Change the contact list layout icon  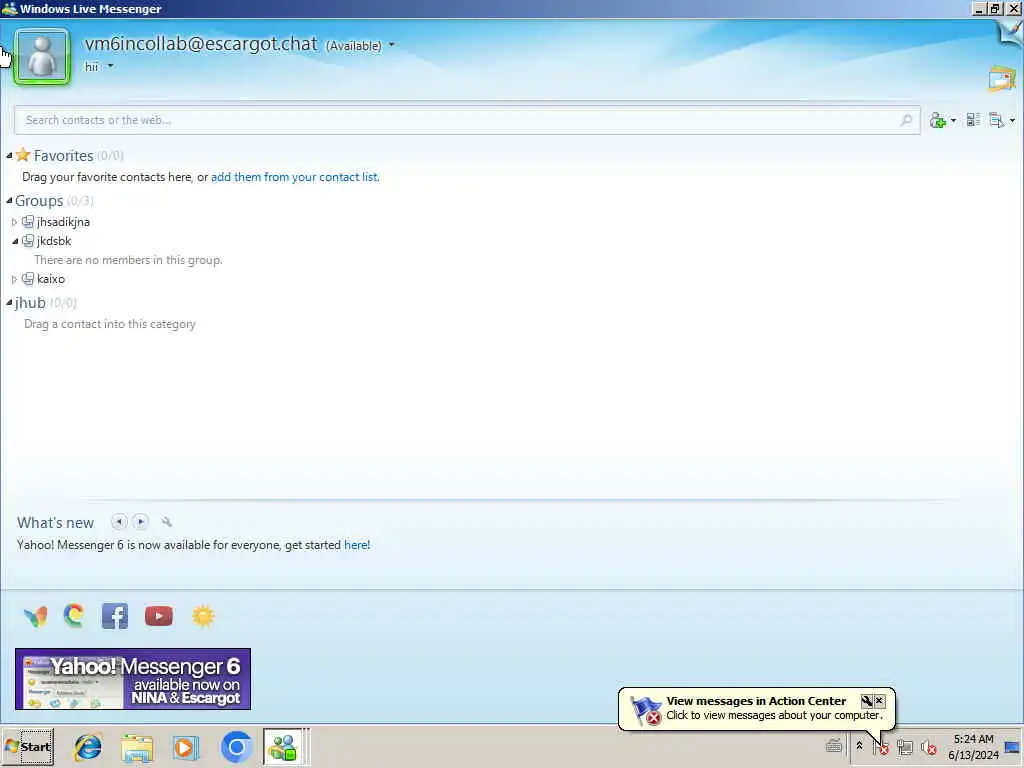tap(973, 120)
